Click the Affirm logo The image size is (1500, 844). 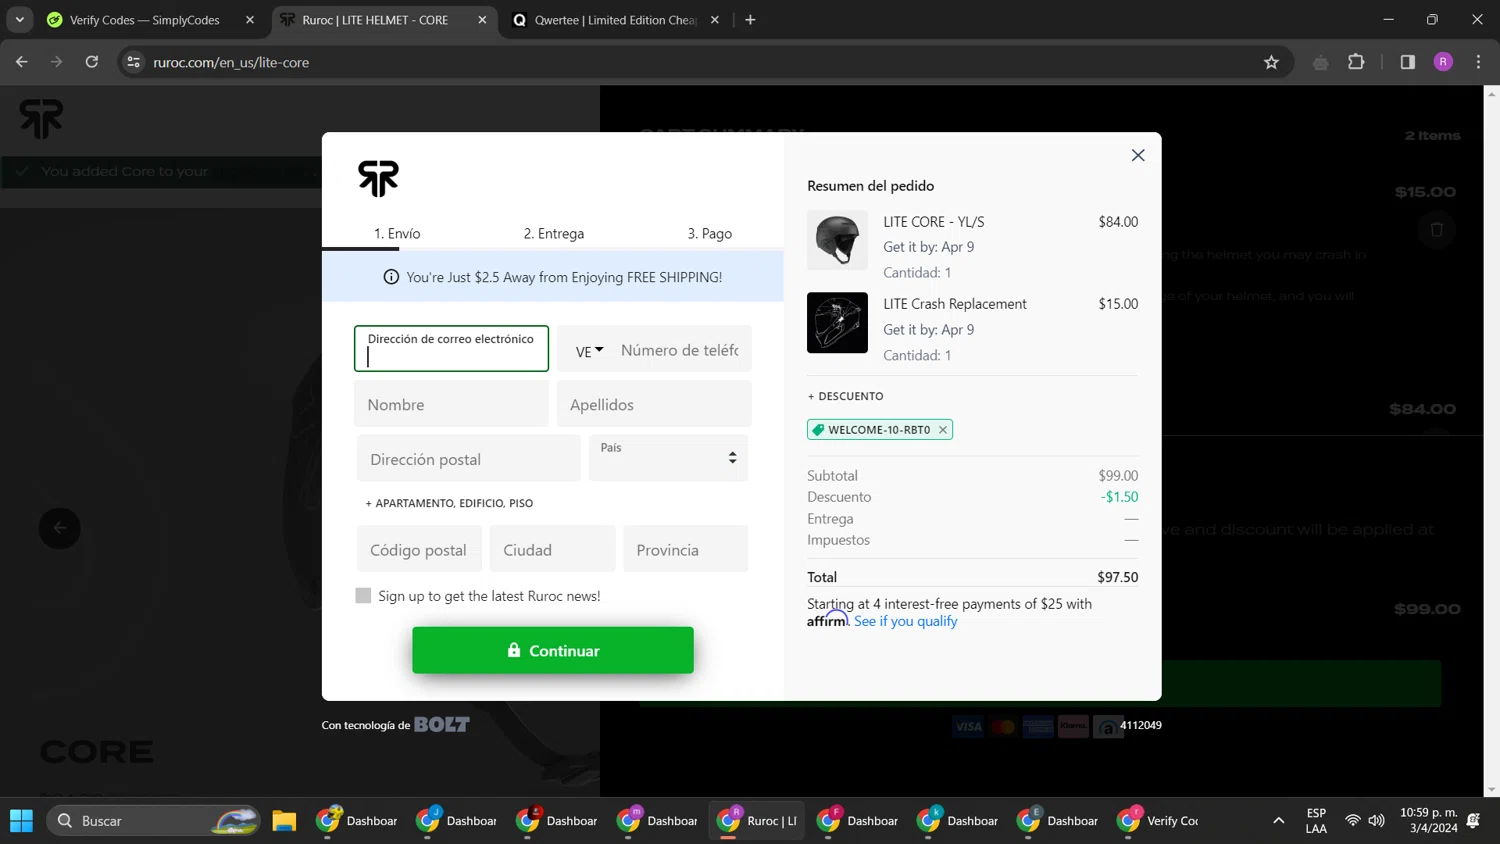[x=827, y=620]
